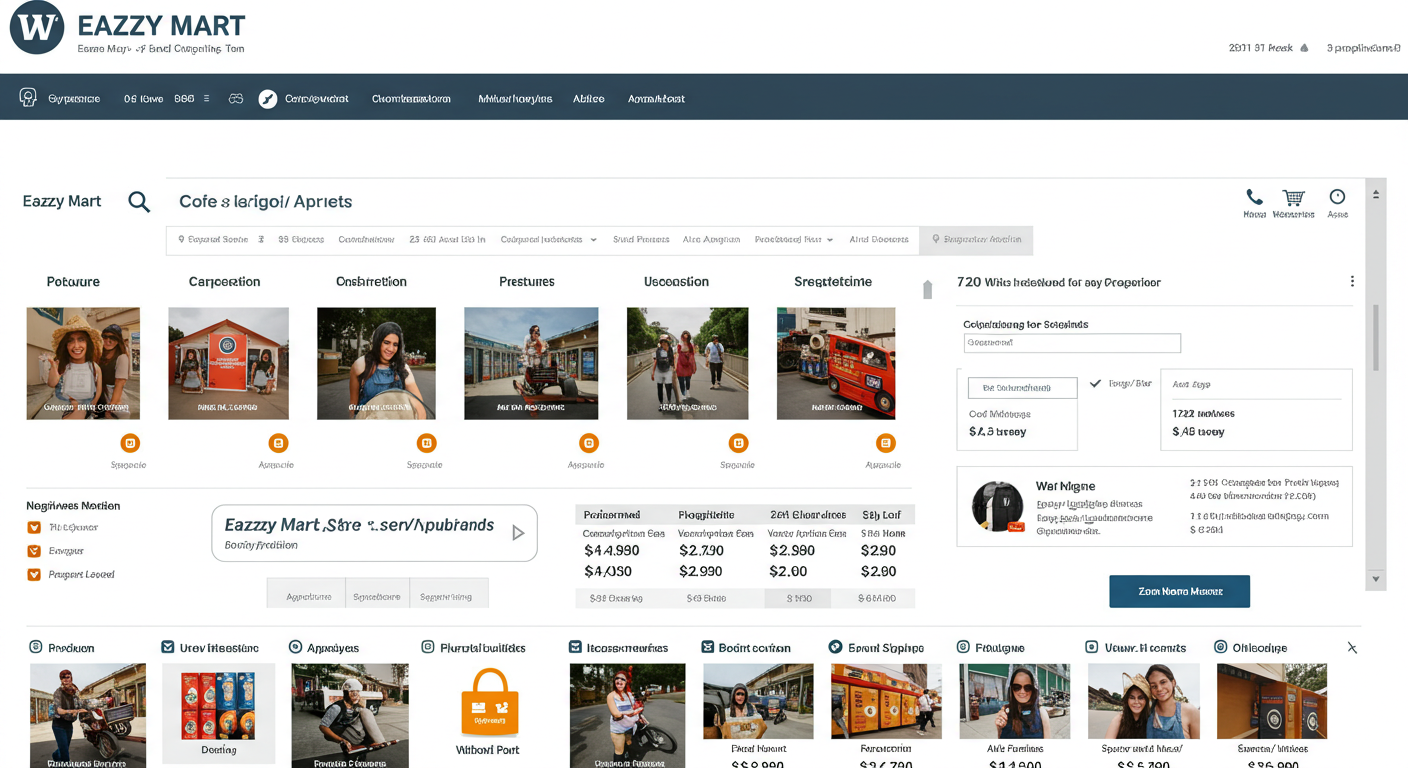Click the magnifying glass search icon
The height and width of the screenshot is (768, 1408).
[x=139, y=202]
